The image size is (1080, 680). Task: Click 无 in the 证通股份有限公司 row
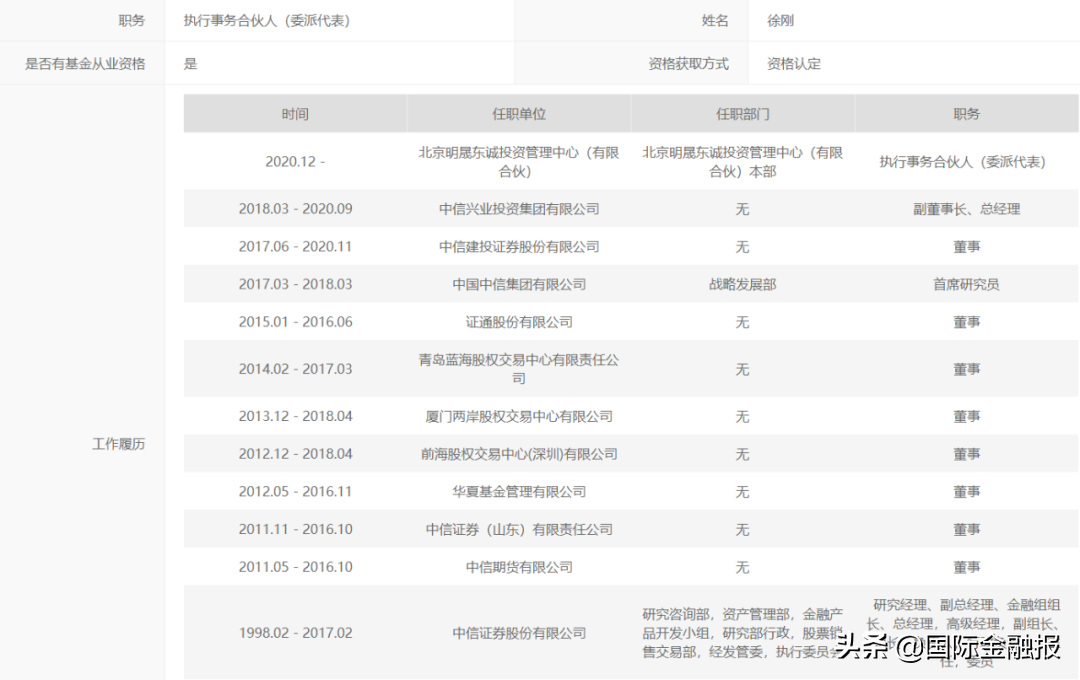coord(742,322)
